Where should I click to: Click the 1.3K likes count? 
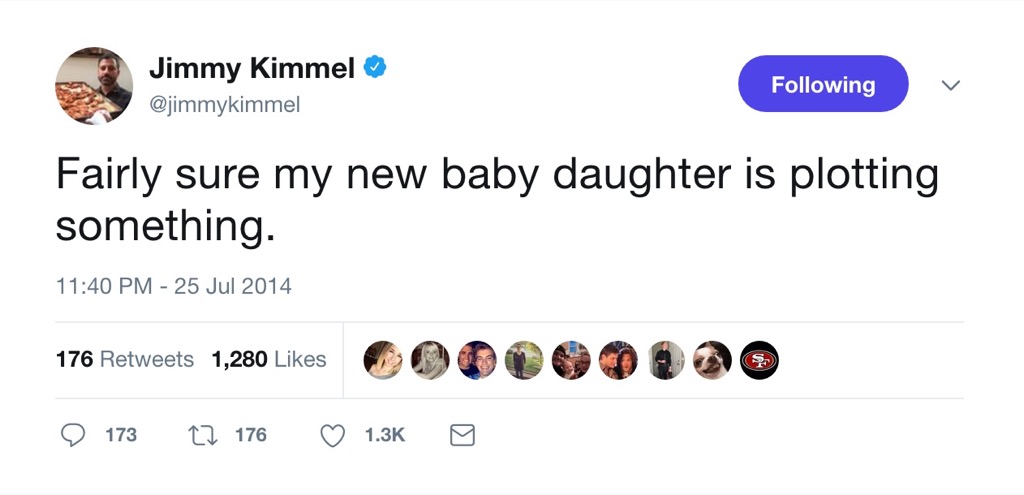click(384, 435)
